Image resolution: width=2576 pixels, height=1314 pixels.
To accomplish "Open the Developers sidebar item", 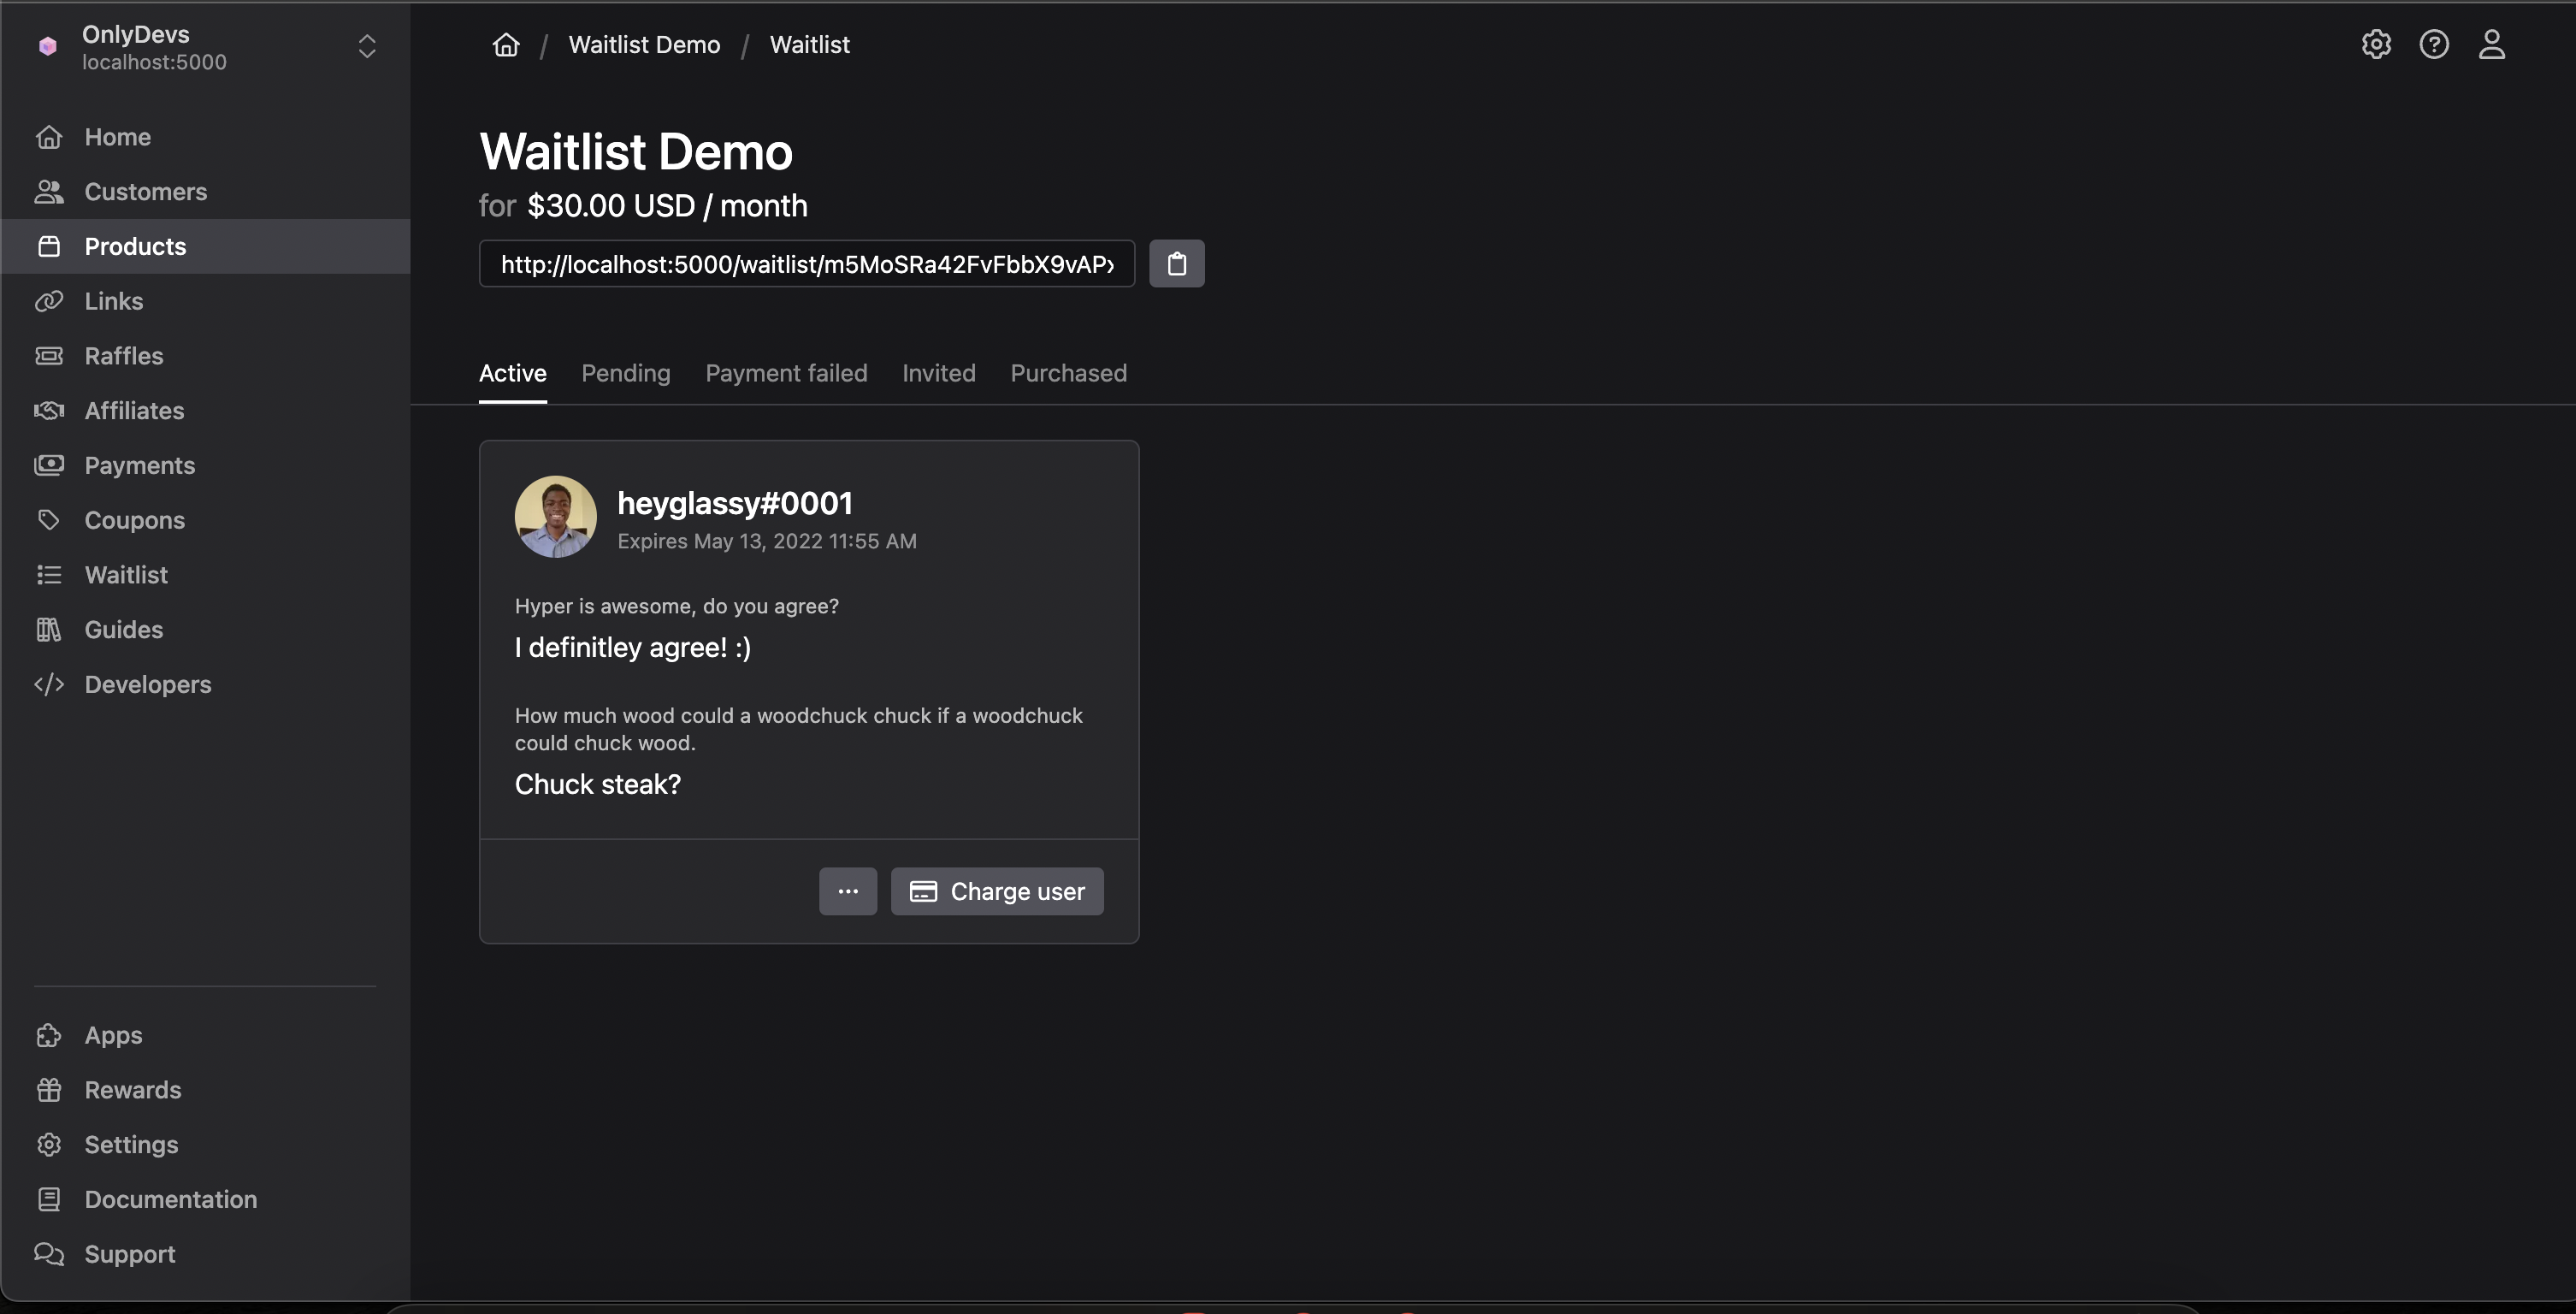I will [x=147, y=685].
